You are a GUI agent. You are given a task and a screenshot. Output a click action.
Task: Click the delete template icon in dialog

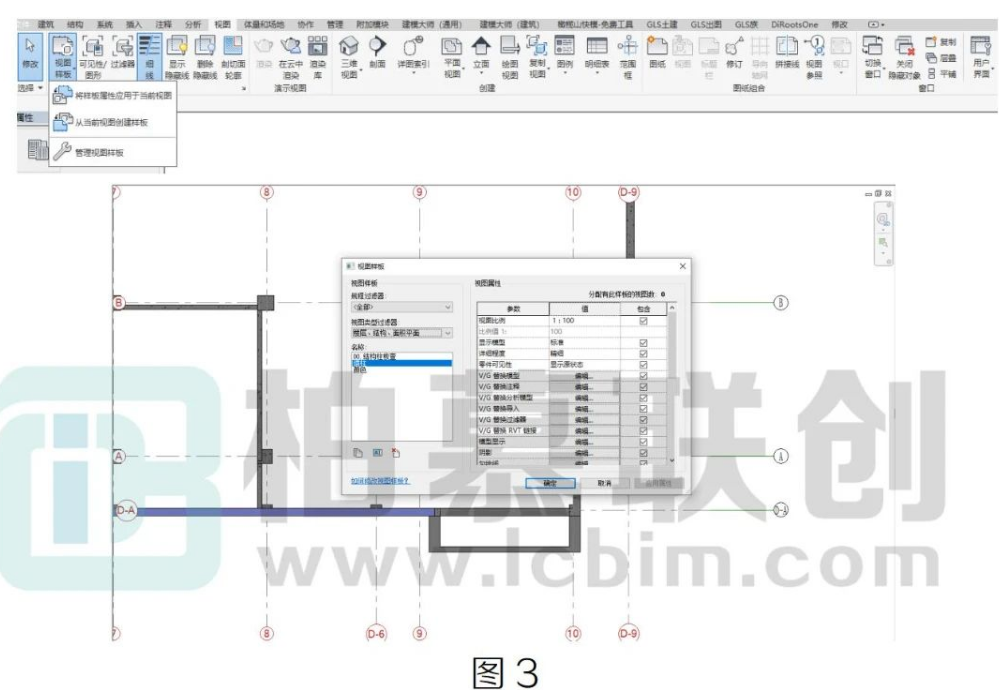tap(396, 453)
